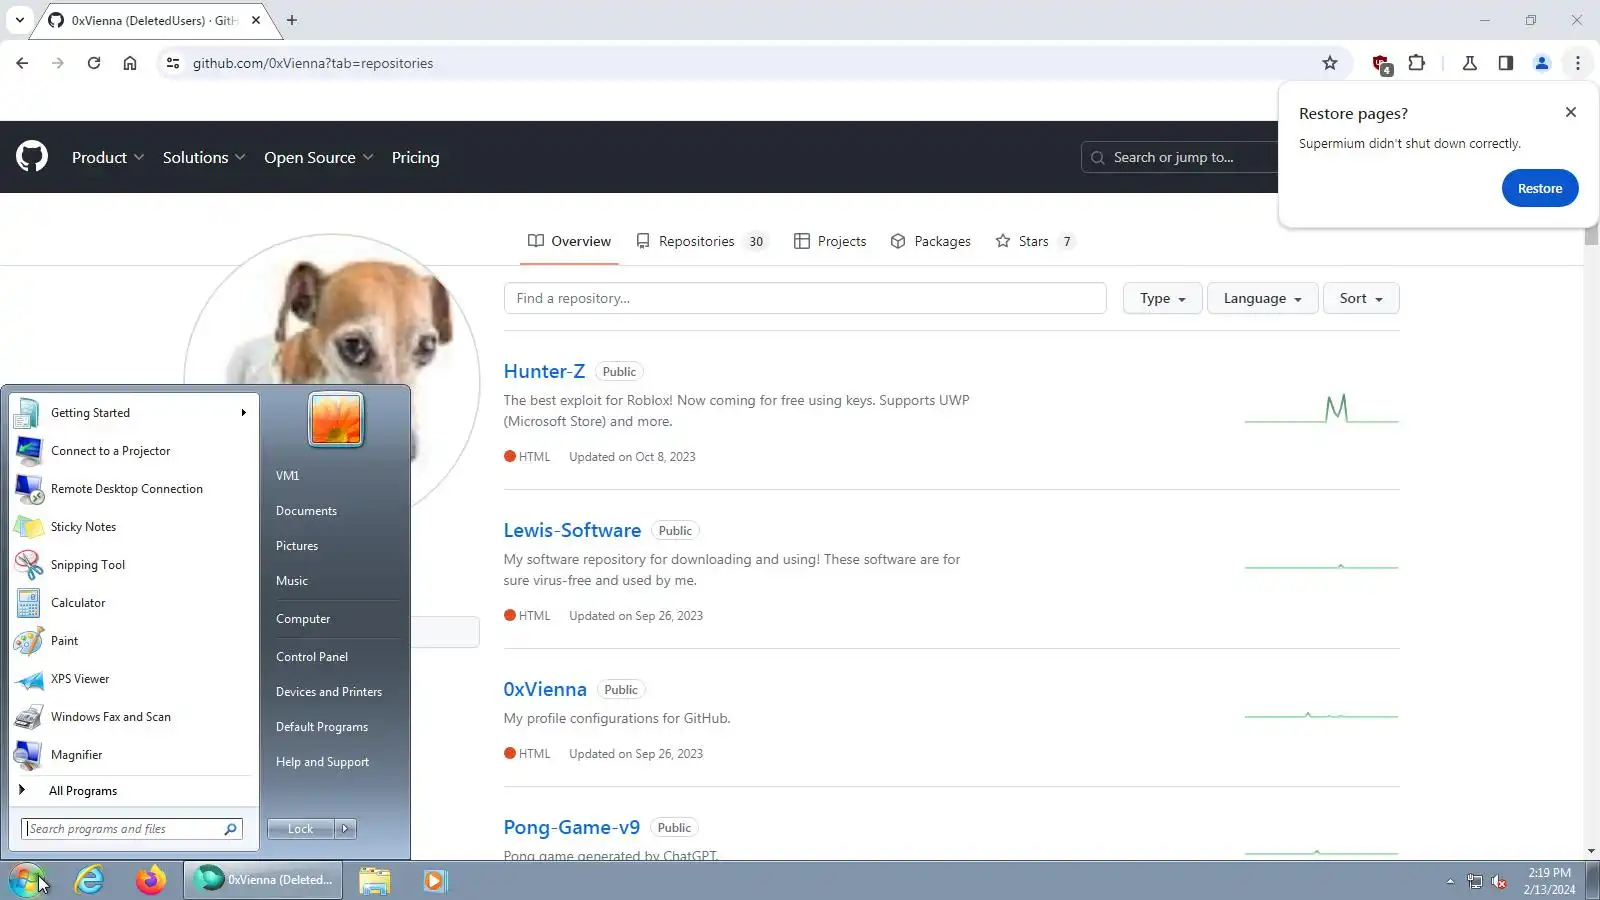
Task: Click the Find a repository field
Action: point(805,298)
